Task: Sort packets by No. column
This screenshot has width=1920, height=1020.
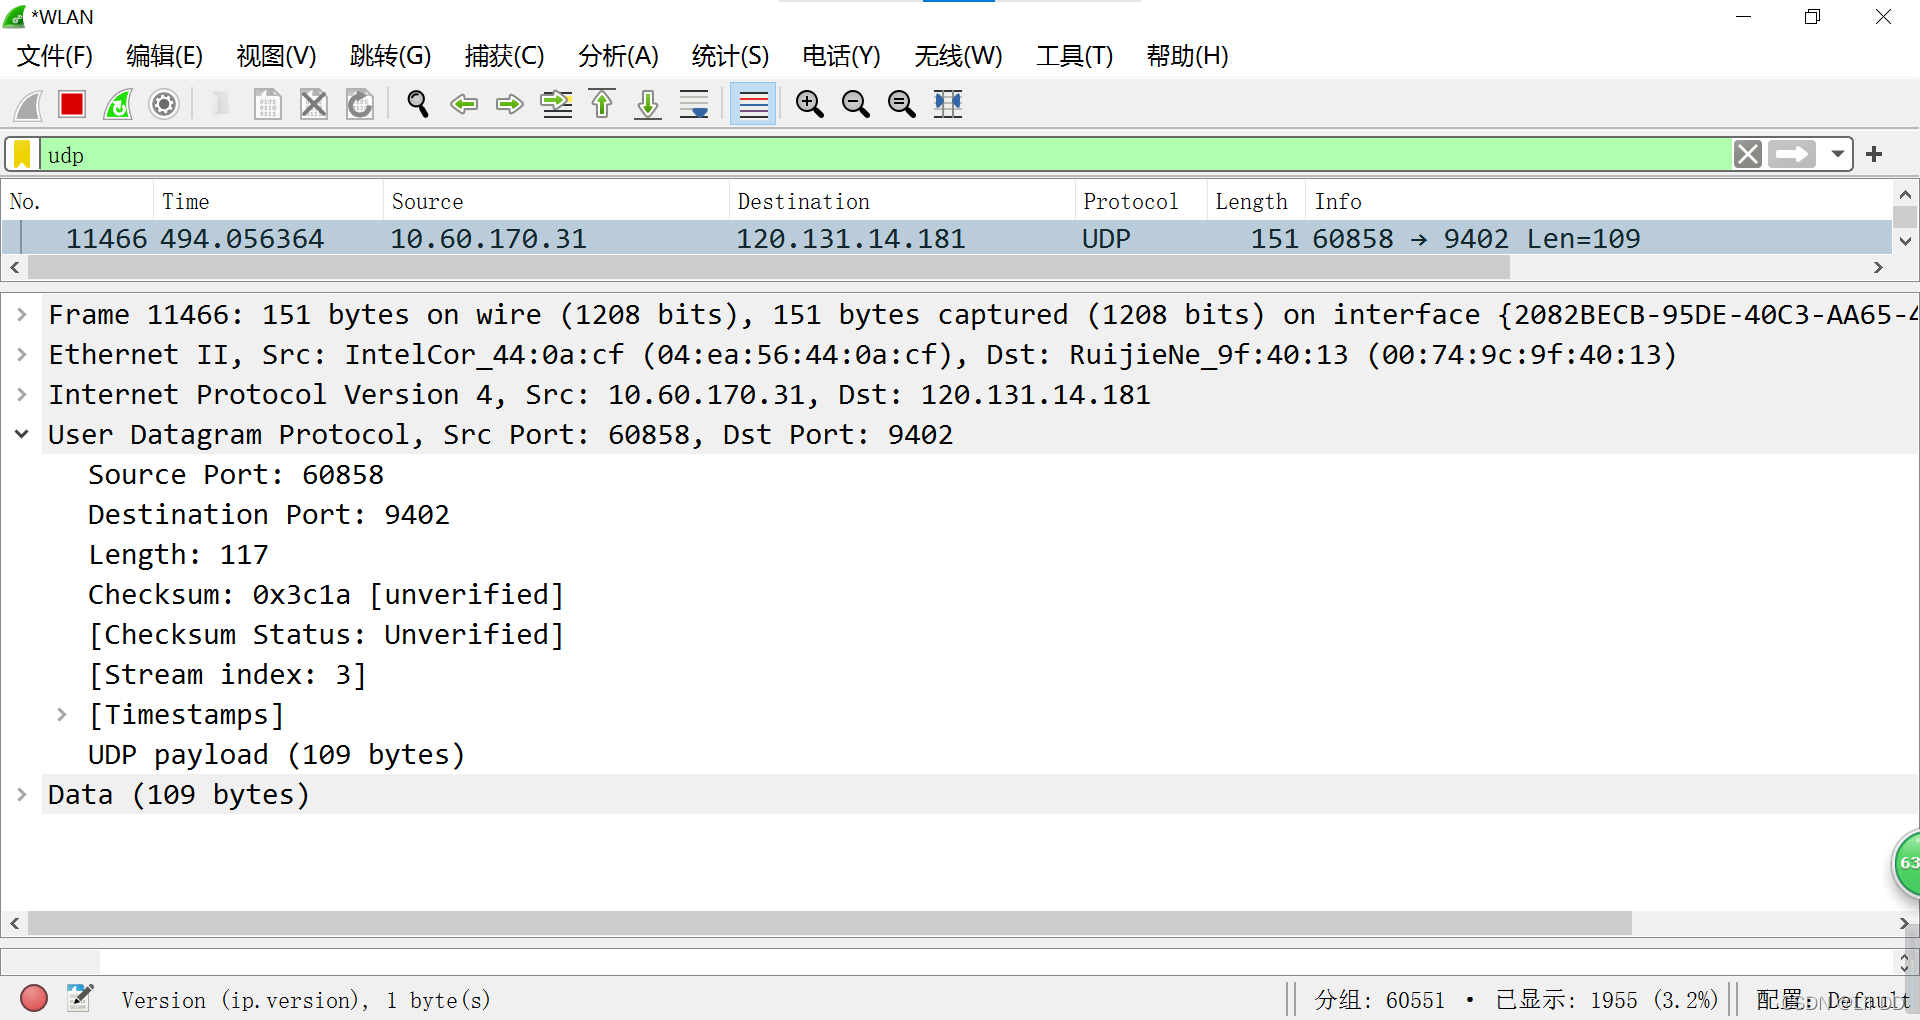Action: coord(78,202)
